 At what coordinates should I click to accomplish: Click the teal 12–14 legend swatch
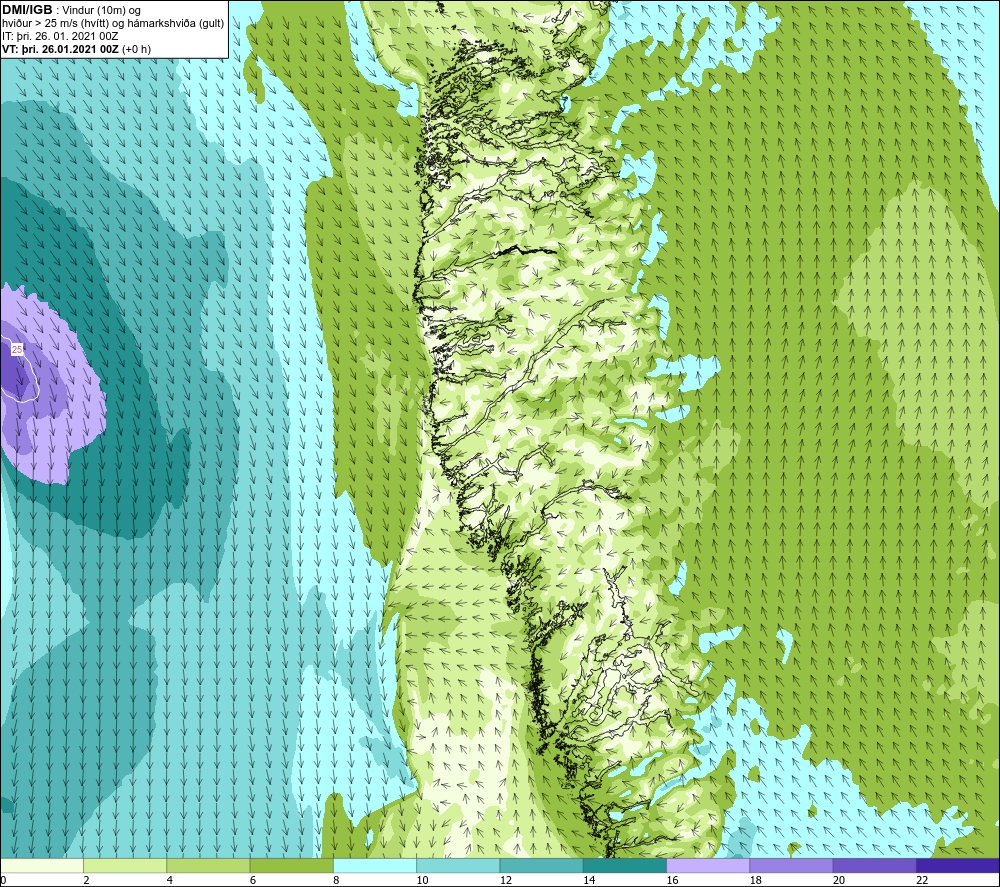tap(541, 865)
